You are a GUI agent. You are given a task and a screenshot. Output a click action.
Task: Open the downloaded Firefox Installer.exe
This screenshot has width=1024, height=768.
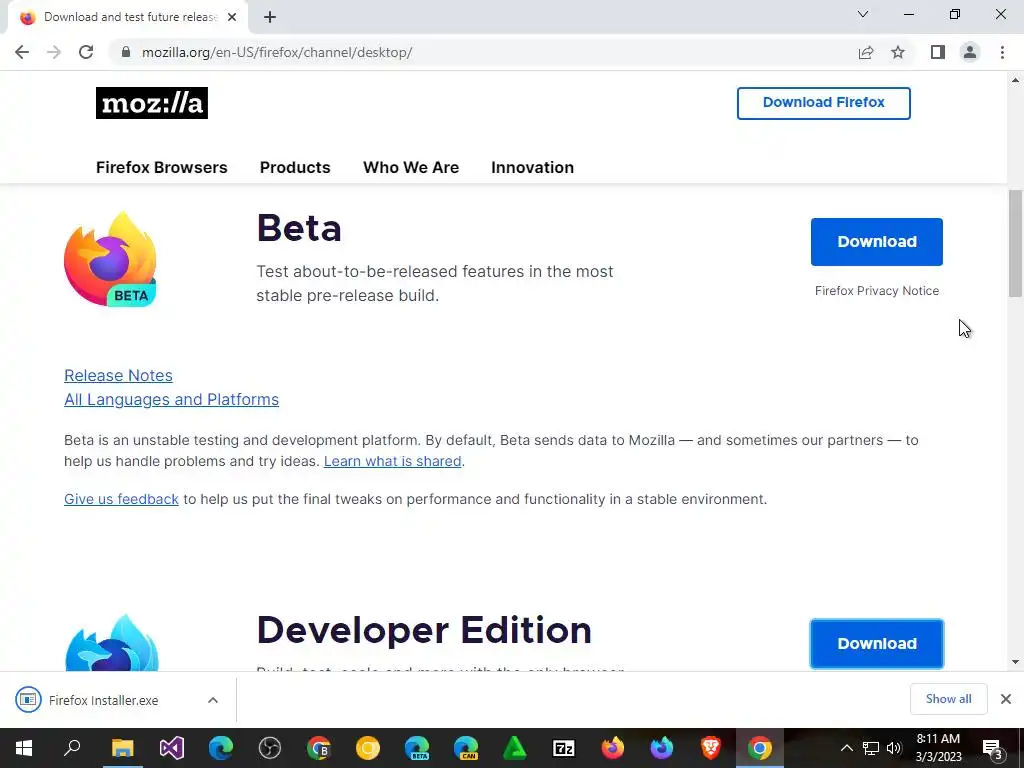103,700
